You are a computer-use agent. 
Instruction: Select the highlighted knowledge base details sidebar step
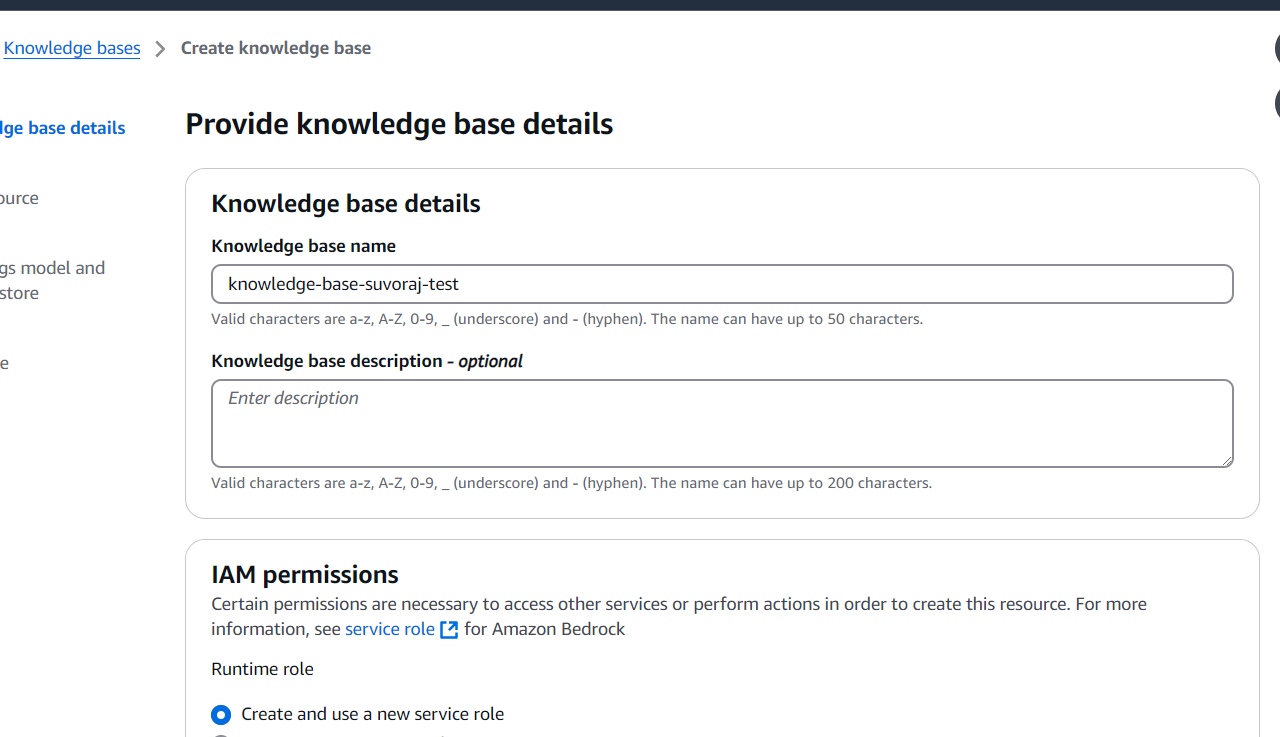(62, 127)
